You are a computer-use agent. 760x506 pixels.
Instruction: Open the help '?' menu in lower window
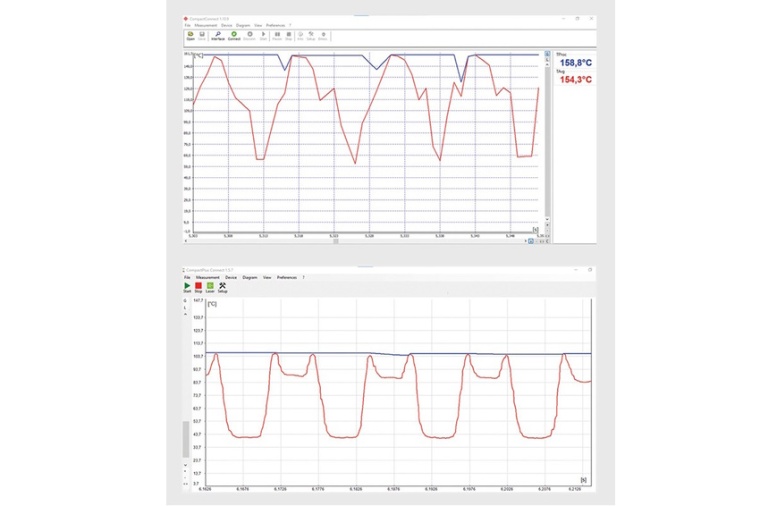[x=303, y=277]
